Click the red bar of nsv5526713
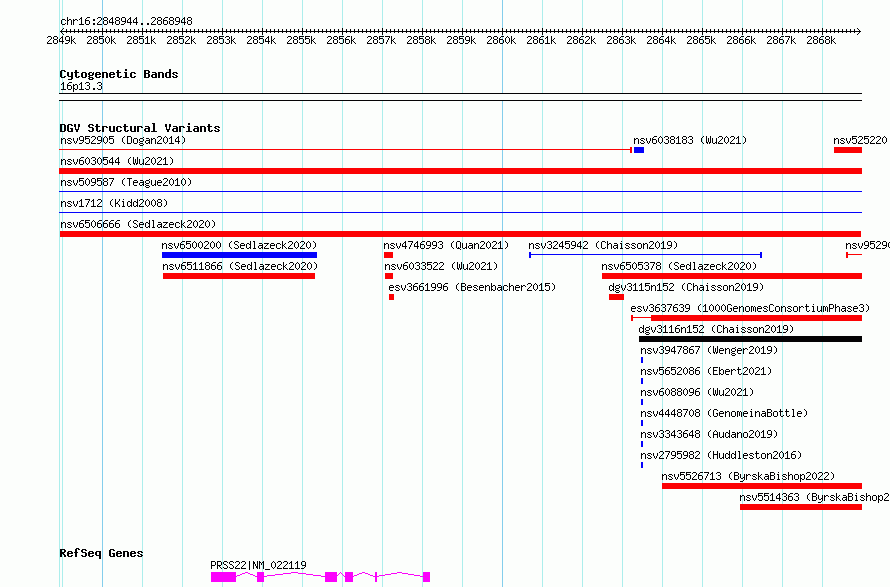 pyautogui.click(x=762, y=486)
